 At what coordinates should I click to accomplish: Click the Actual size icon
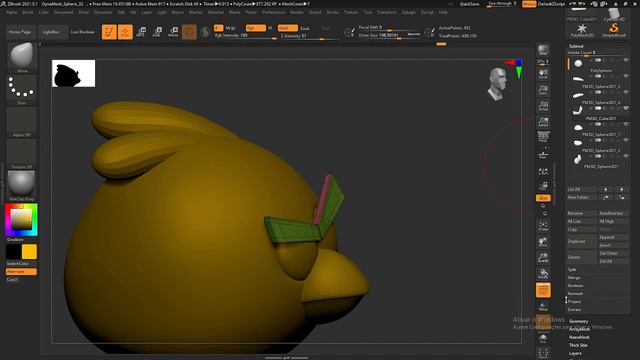(x=543, y=106)
